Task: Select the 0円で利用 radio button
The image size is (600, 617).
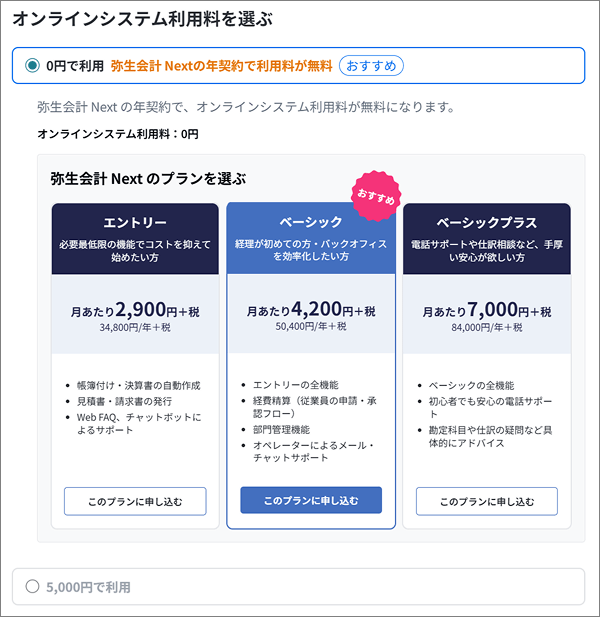Action: [32, 66]
